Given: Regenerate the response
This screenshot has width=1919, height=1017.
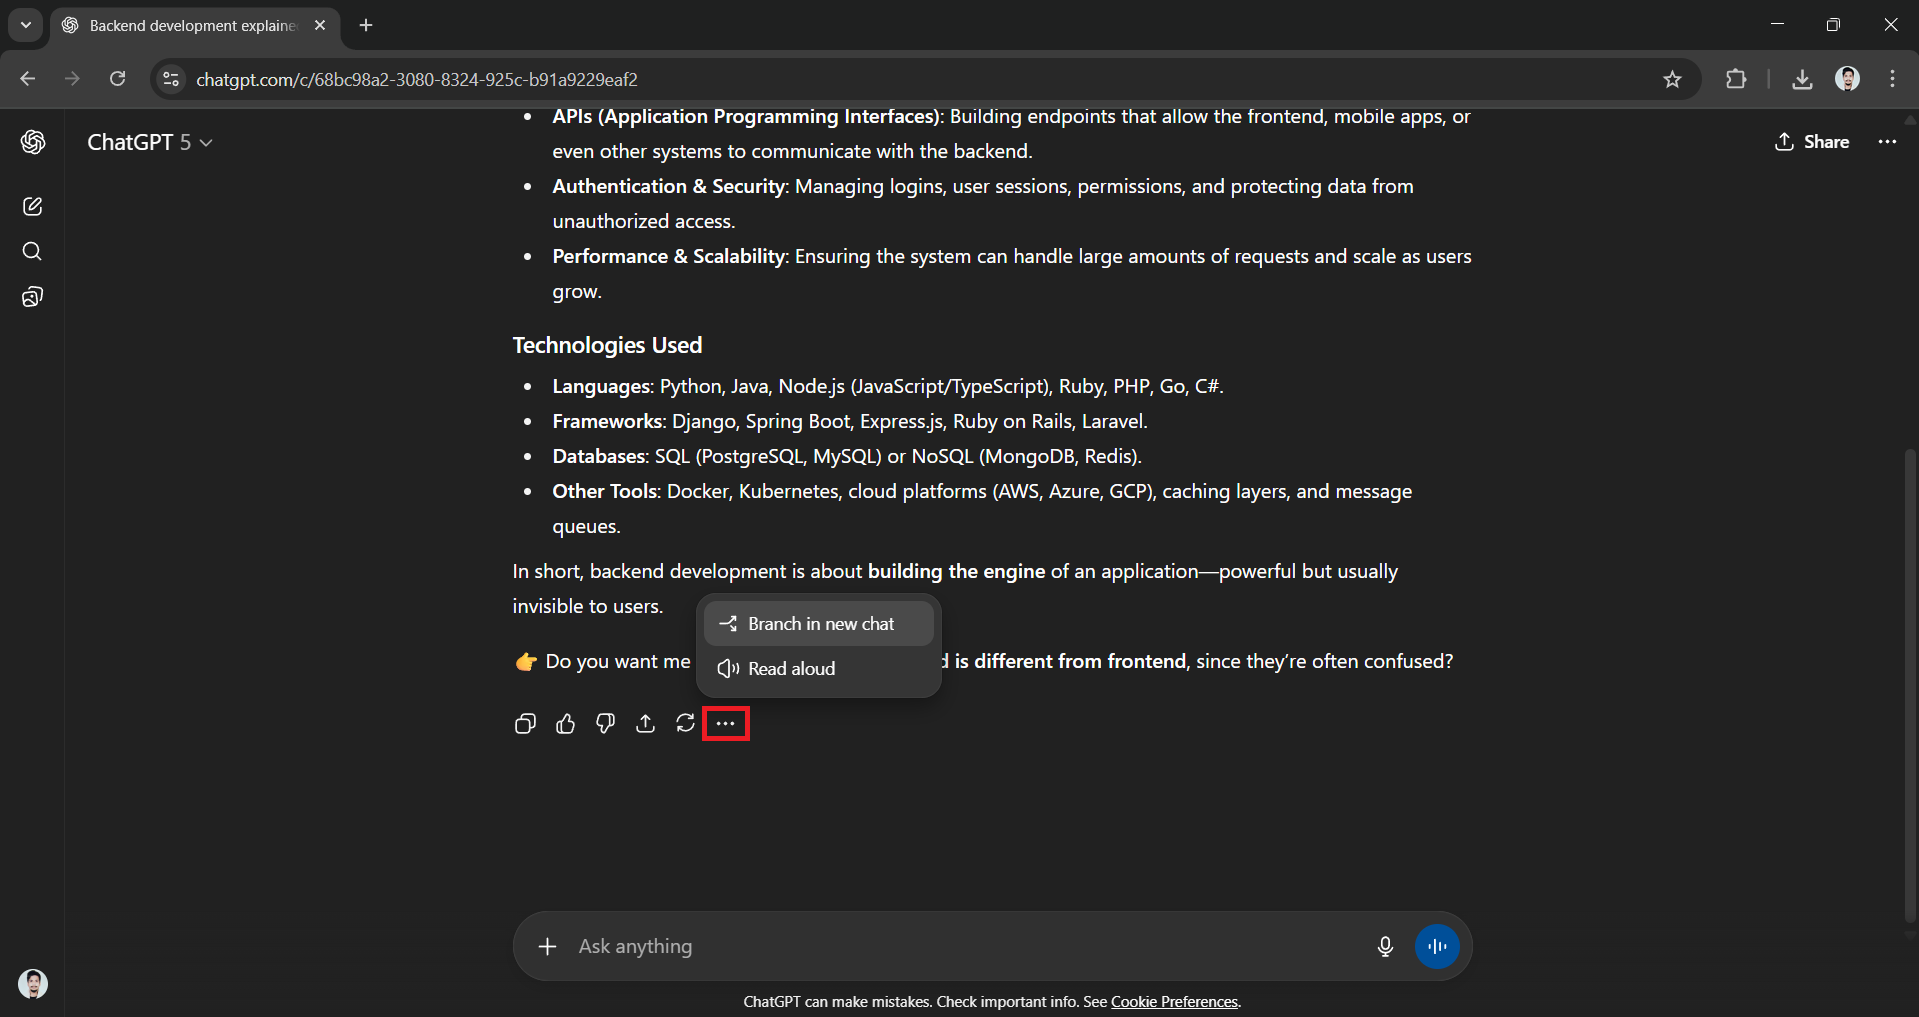Looking at the screenshot, I should click(685, 723).
